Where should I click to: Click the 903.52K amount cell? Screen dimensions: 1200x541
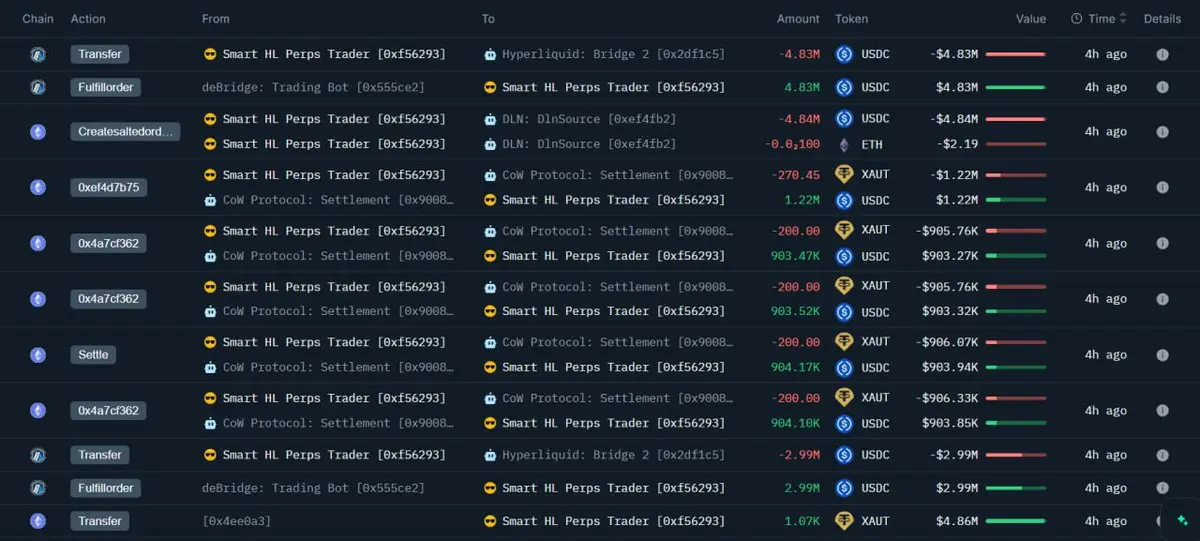click(x=795, y=311)
